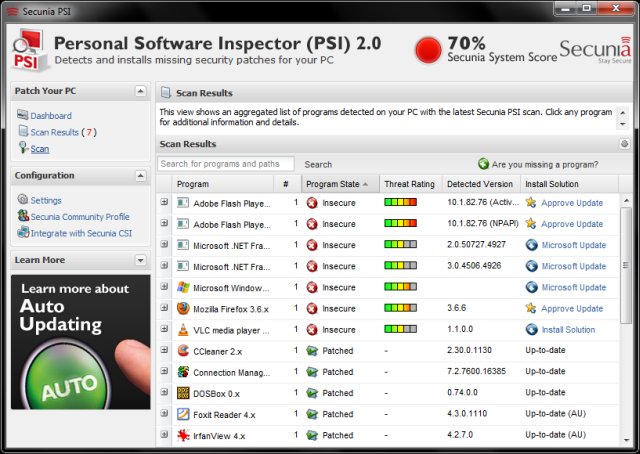Screen dimensions: 640x454
Task: Sort by Threat Rating column header
Action: click(x=411, y=184)
